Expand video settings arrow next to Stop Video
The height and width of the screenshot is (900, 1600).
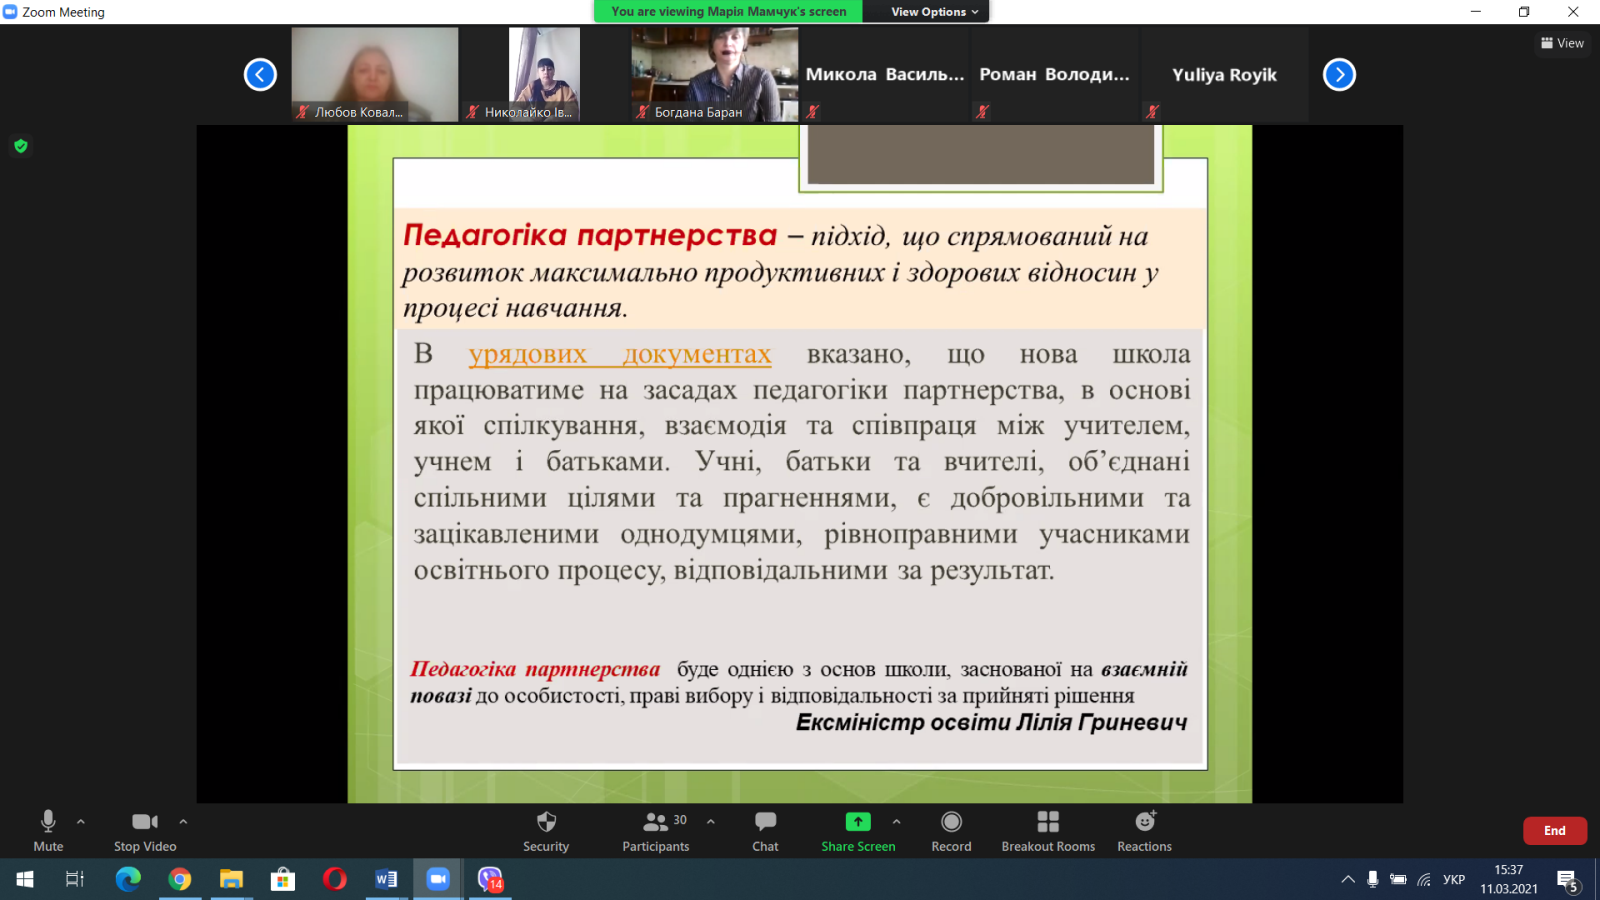coord(183,822)
